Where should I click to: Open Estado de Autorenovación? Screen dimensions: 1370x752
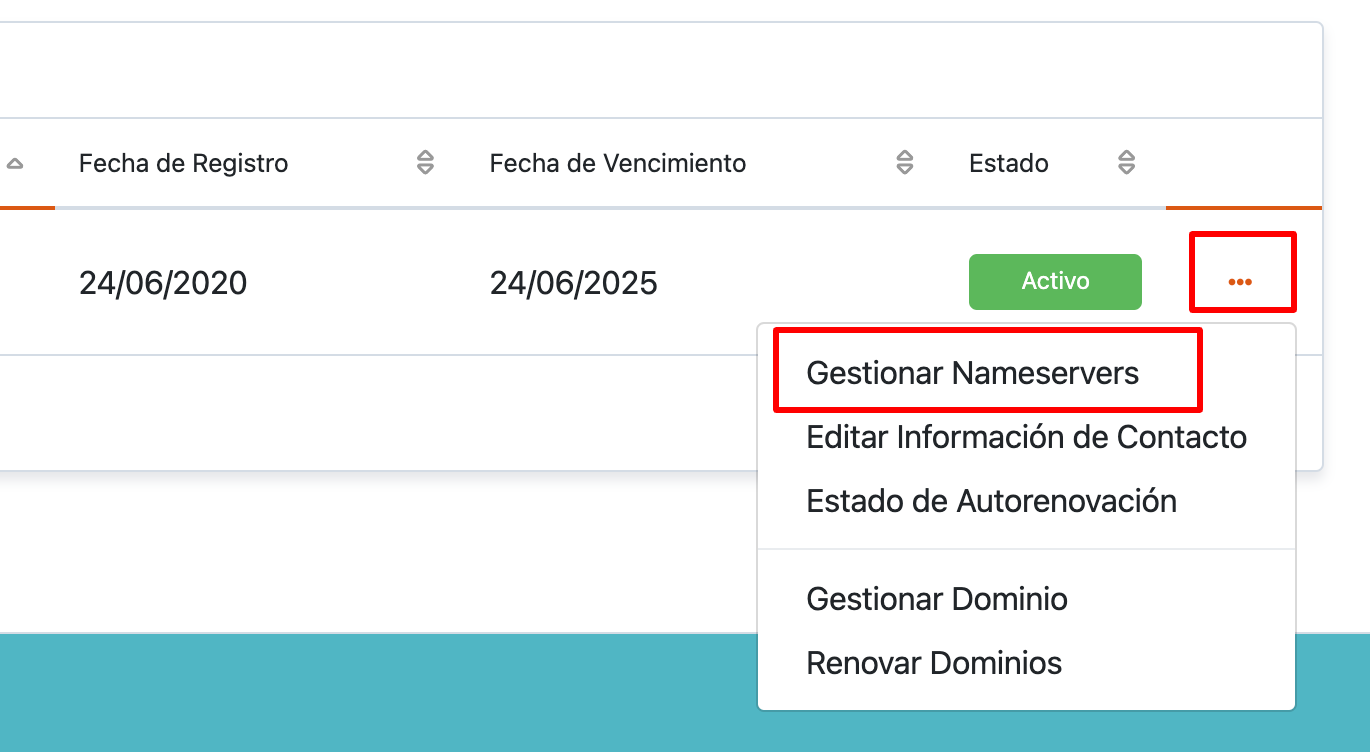(991, 501)
